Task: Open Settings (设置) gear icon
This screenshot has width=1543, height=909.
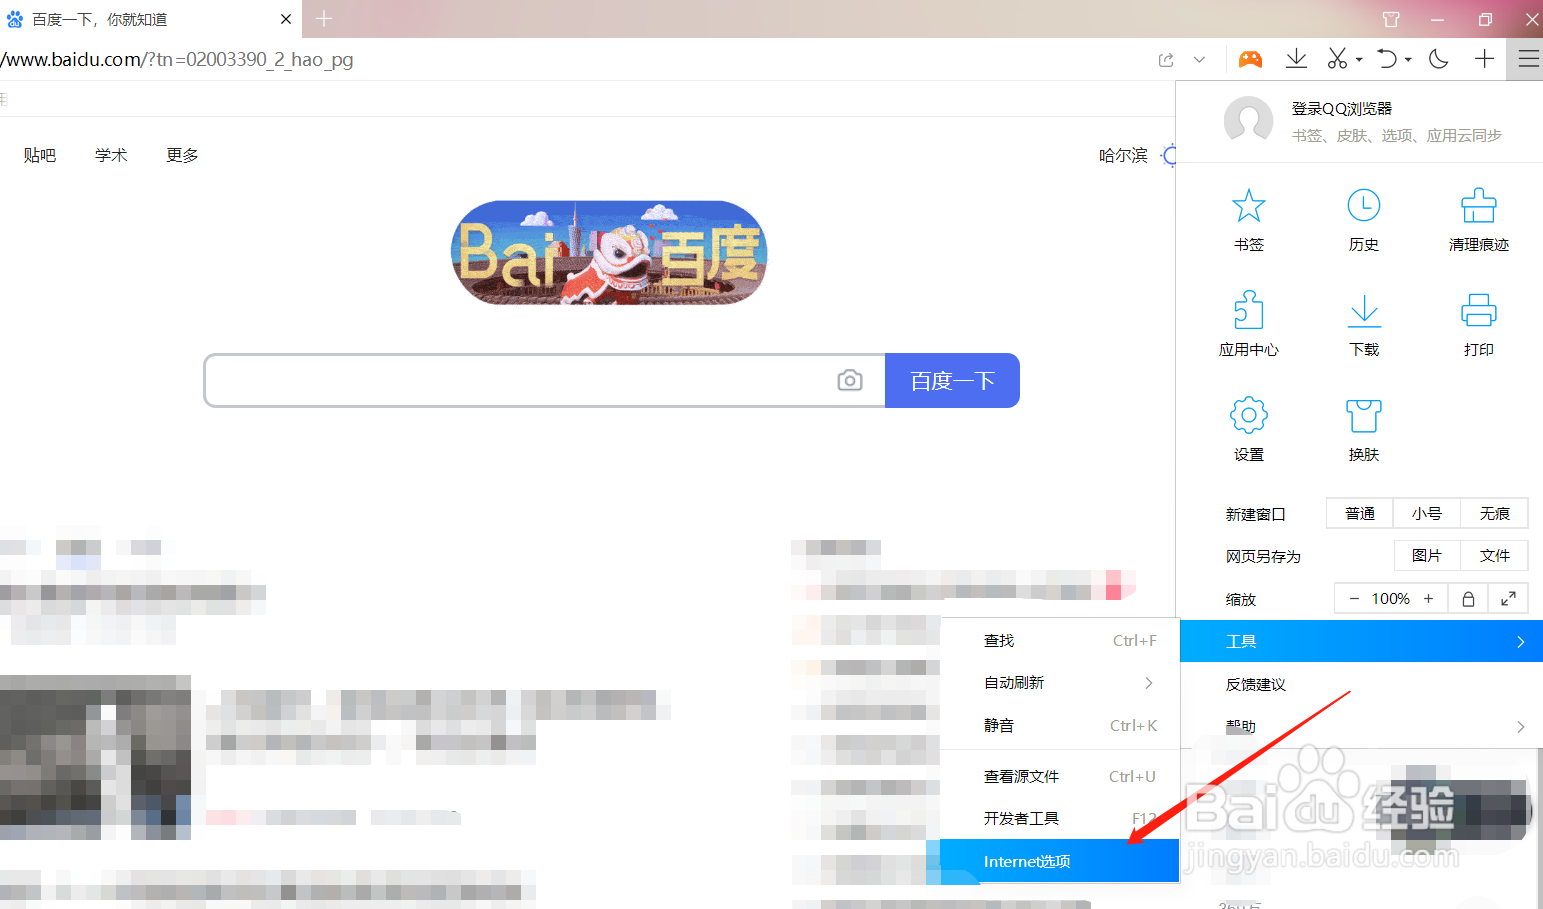Action: click(1248, 415)
